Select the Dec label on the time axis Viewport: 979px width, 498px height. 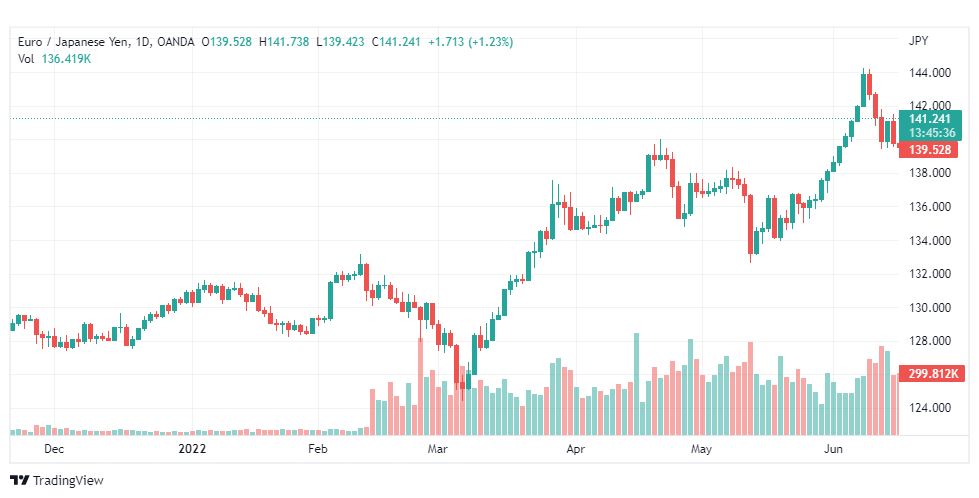[x=54, y=449]
